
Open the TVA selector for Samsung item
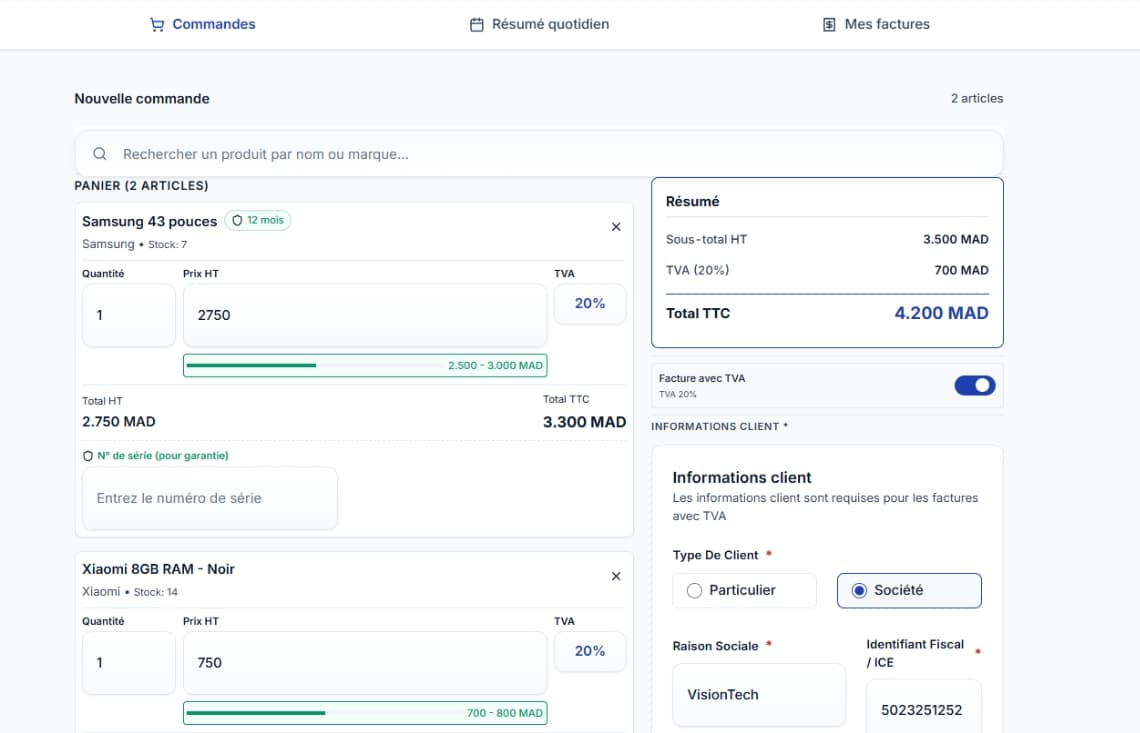coord(590,303)
